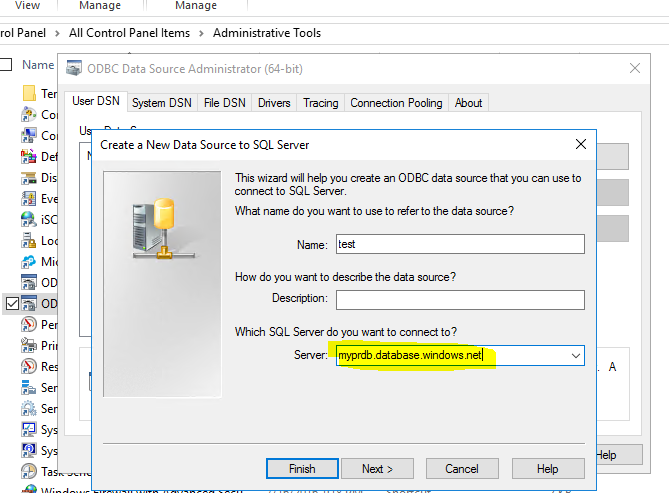Viewport: 669px width, 493px height.
Task: Expand the Server combo box dropdown arrow
Action: [576, 356]
